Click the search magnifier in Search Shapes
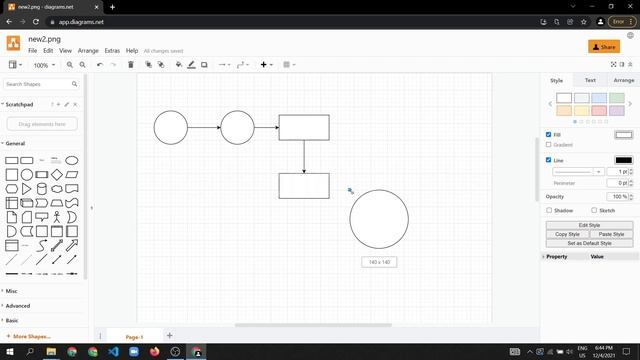 tap(74, 84)
